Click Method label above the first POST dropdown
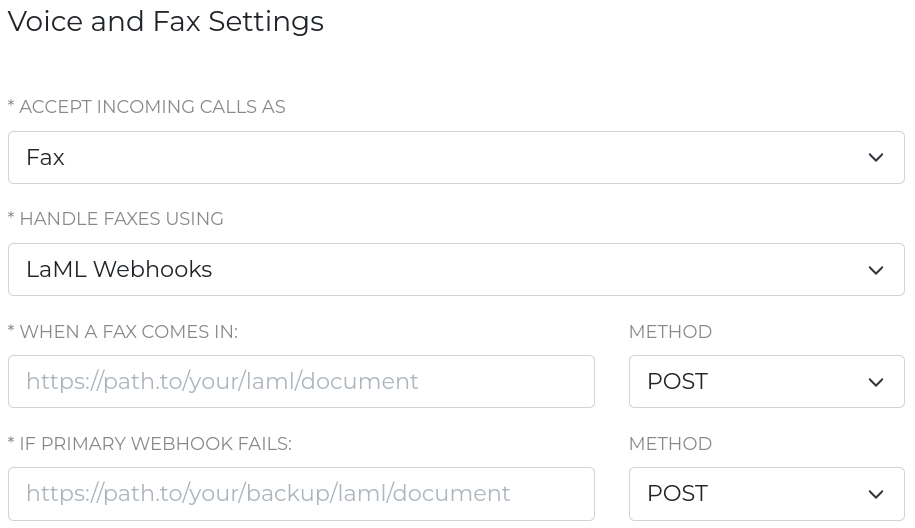915x528 pixels. coord(670,332)
